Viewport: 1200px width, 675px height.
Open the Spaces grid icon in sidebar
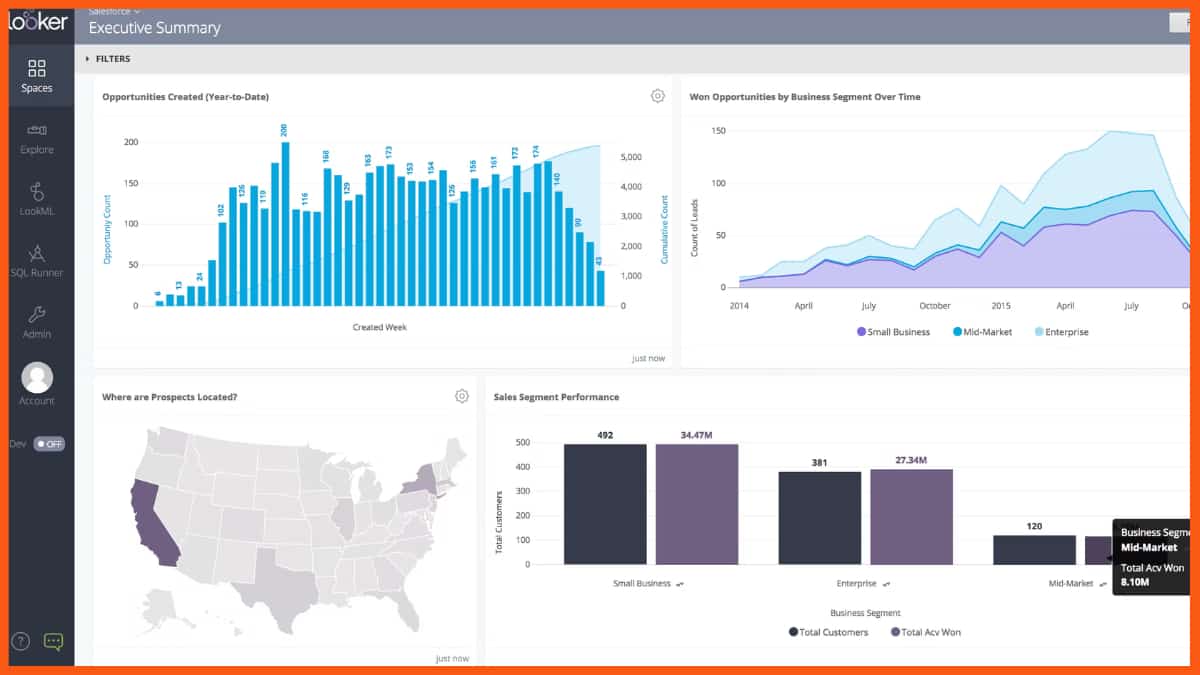point(37,69)
